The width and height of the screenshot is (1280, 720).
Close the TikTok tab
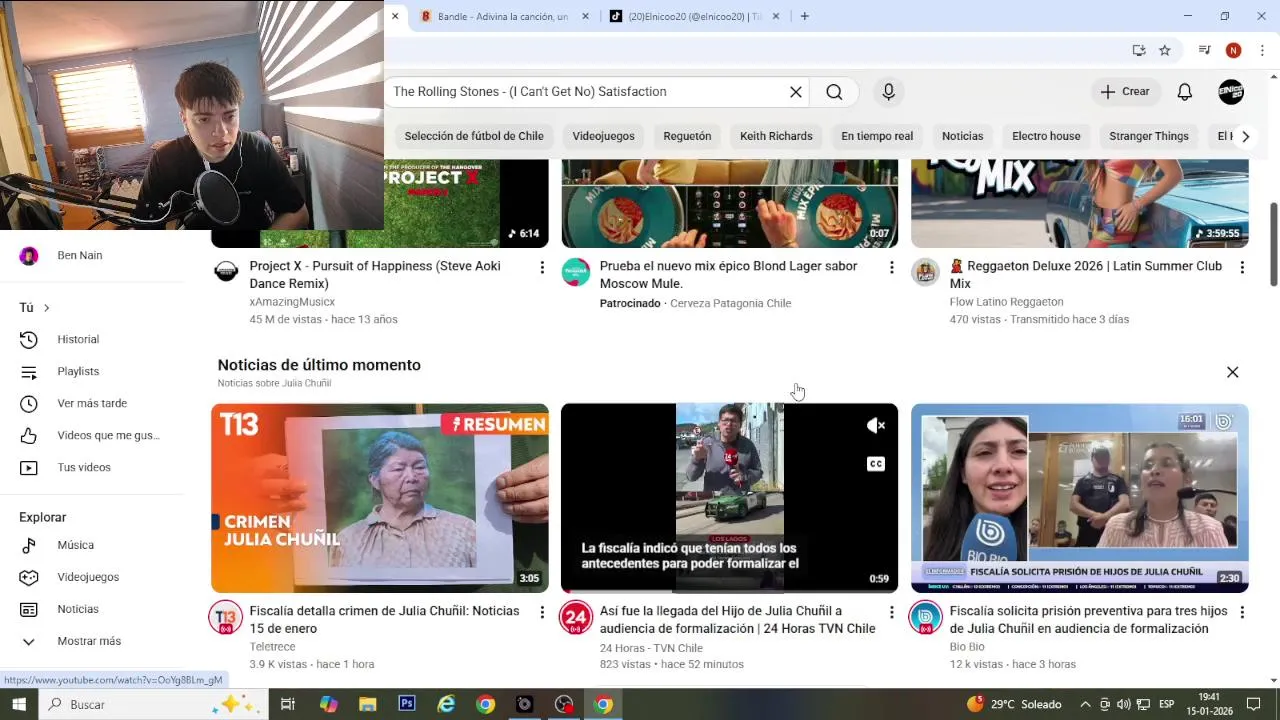pos(776,16)
